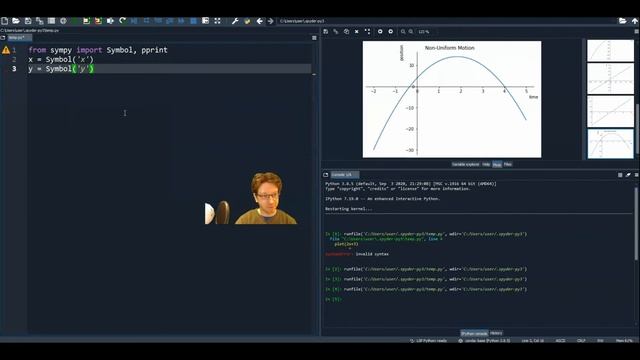Image resolution: width=640 pixels, height=360 pixels.
Task: Open the IPython console options menu
Action: pos(636,175)
